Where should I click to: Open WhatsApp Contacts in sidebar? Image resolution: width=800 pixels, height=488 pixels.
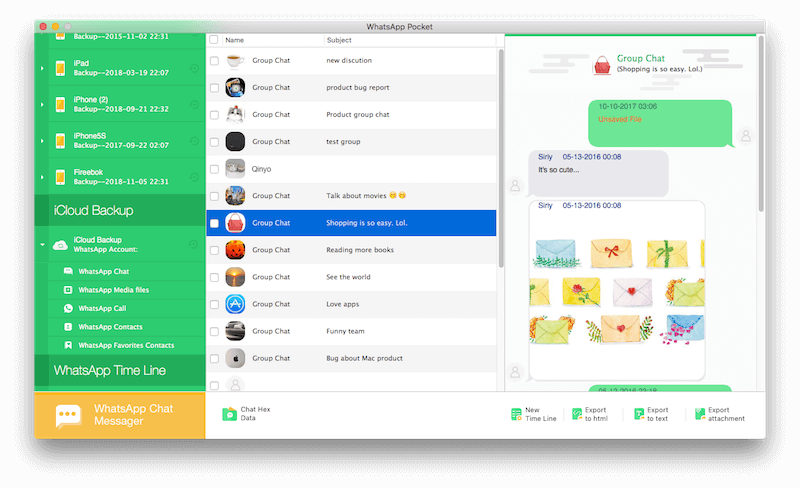126,327
